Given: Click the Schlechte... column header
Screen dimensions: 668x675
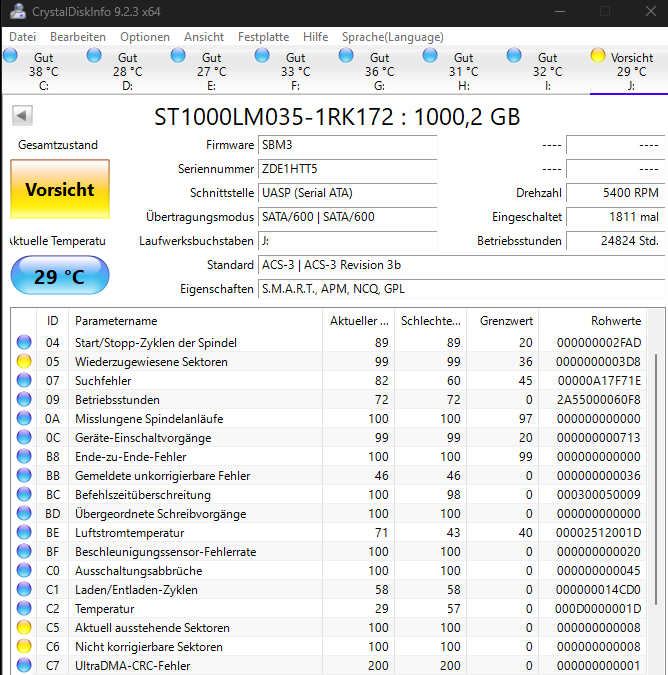Looking at the screenshot, I should [430, 321].
